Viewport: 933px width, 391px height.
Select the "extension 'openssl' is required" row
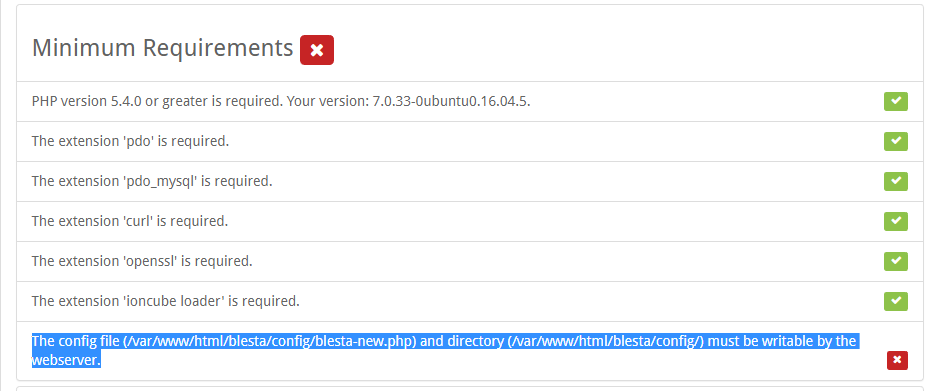coord(469,261)
